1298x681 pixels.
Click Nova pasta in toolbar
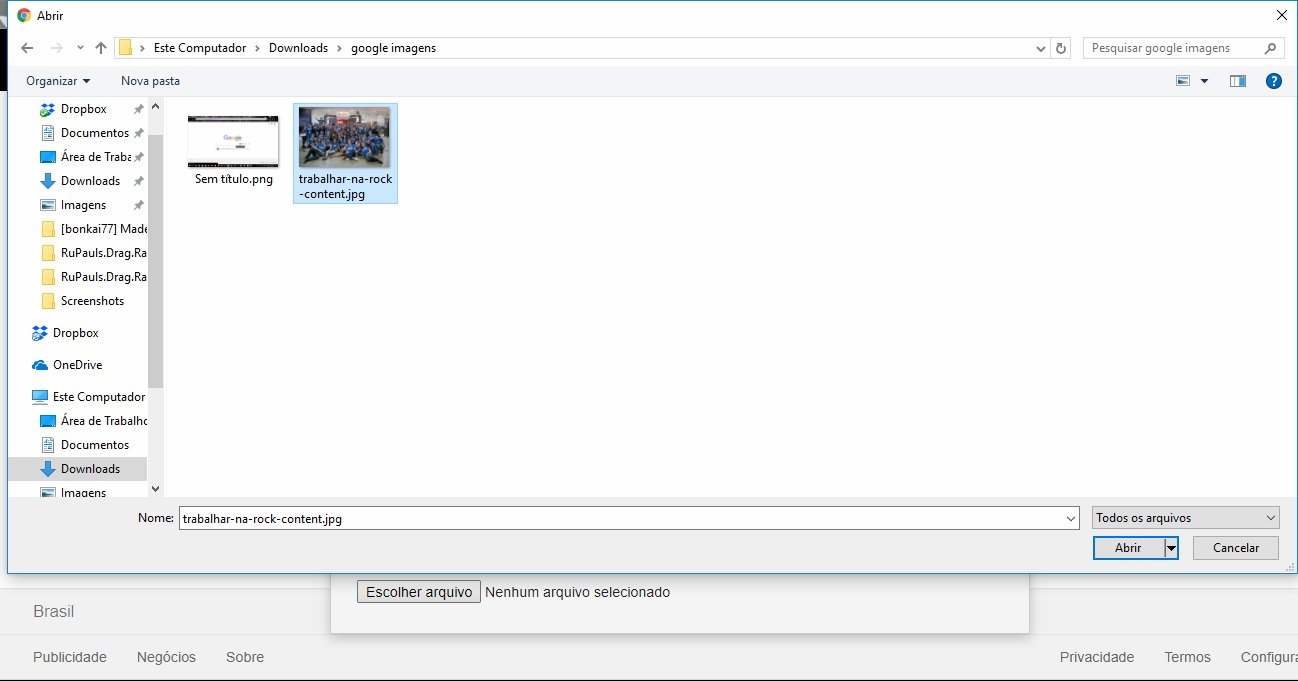click(x=150, y=81)
